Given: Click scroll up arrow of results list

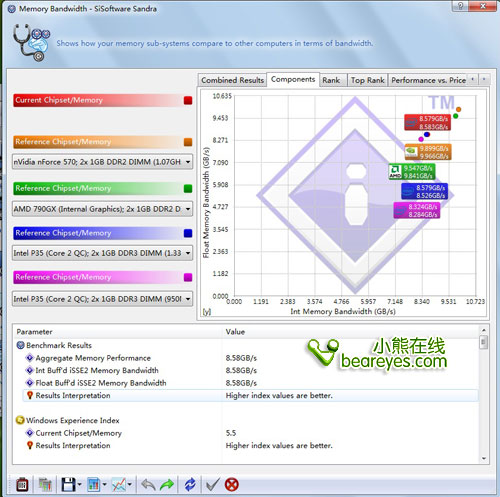Looking at the screenshot, I should point(484,330).
